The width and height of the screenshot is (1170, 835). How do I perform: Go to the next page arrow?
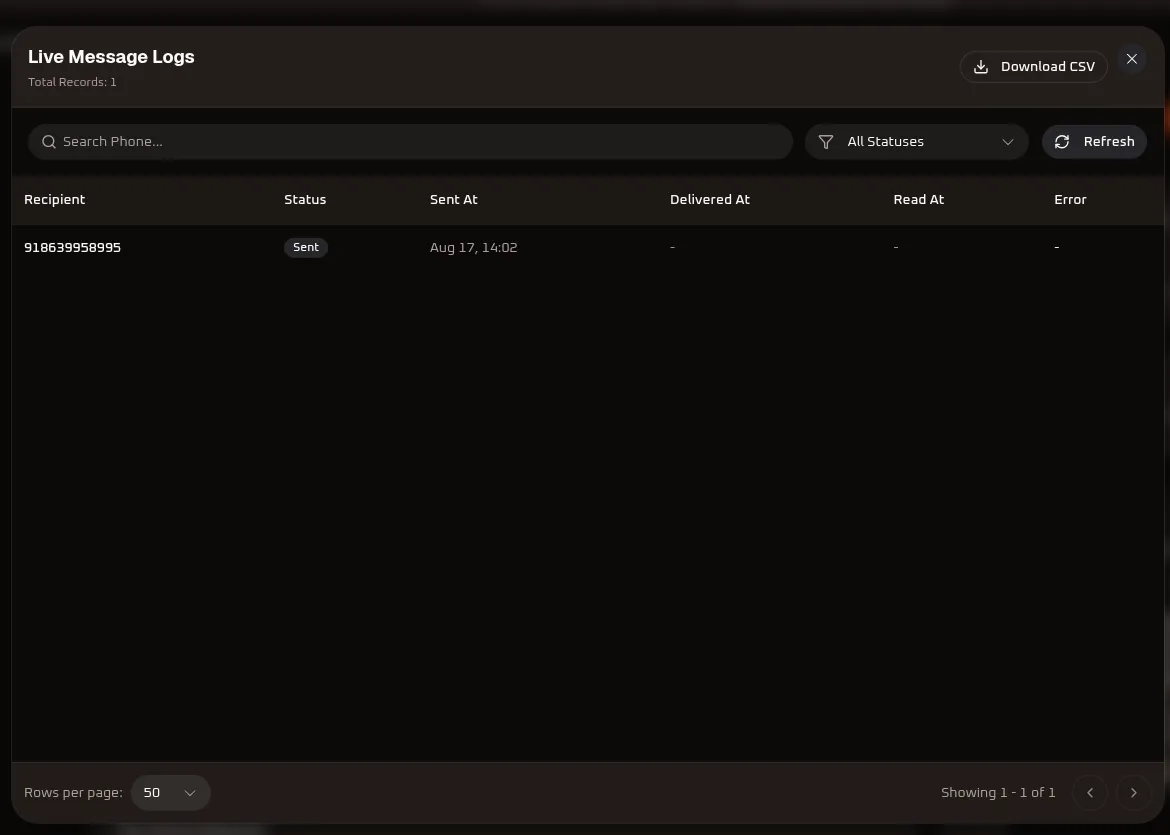(1133, 792)
